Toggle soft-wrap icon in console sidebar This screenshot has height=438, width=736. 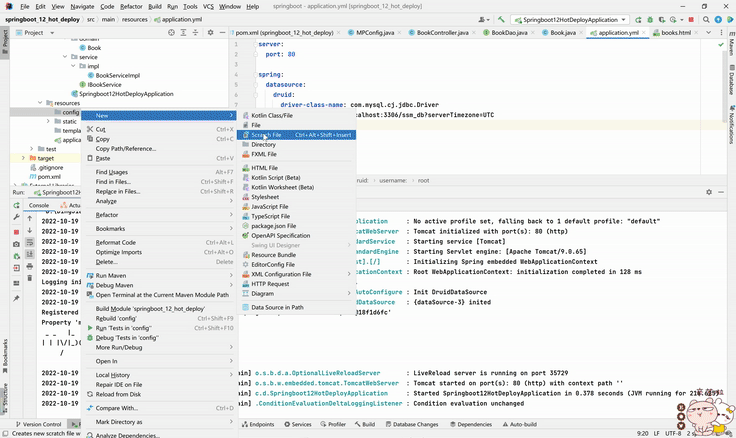(x=30, y=242)
